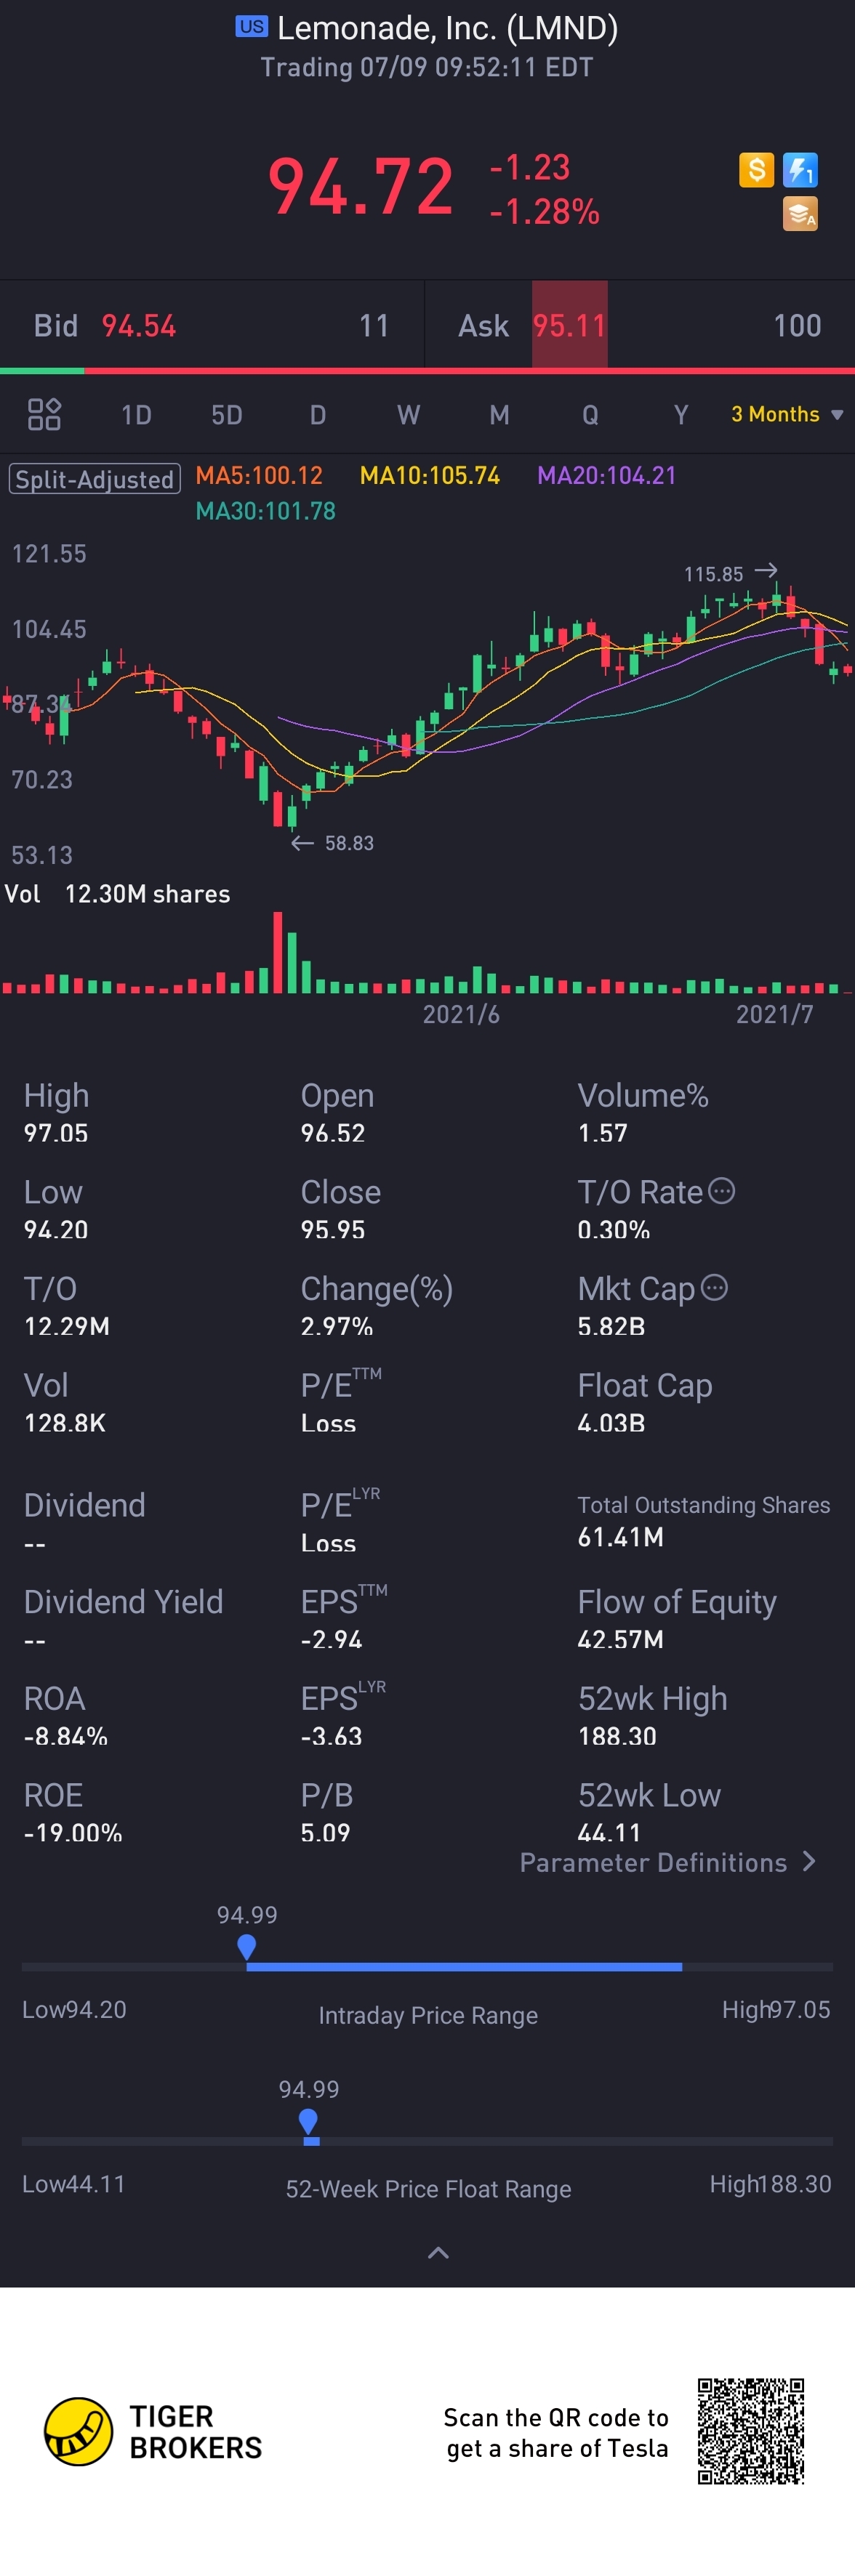855x2576 pixels.
Task: Switch to the 1D chart tab
Action: click(x=136, y=415)
